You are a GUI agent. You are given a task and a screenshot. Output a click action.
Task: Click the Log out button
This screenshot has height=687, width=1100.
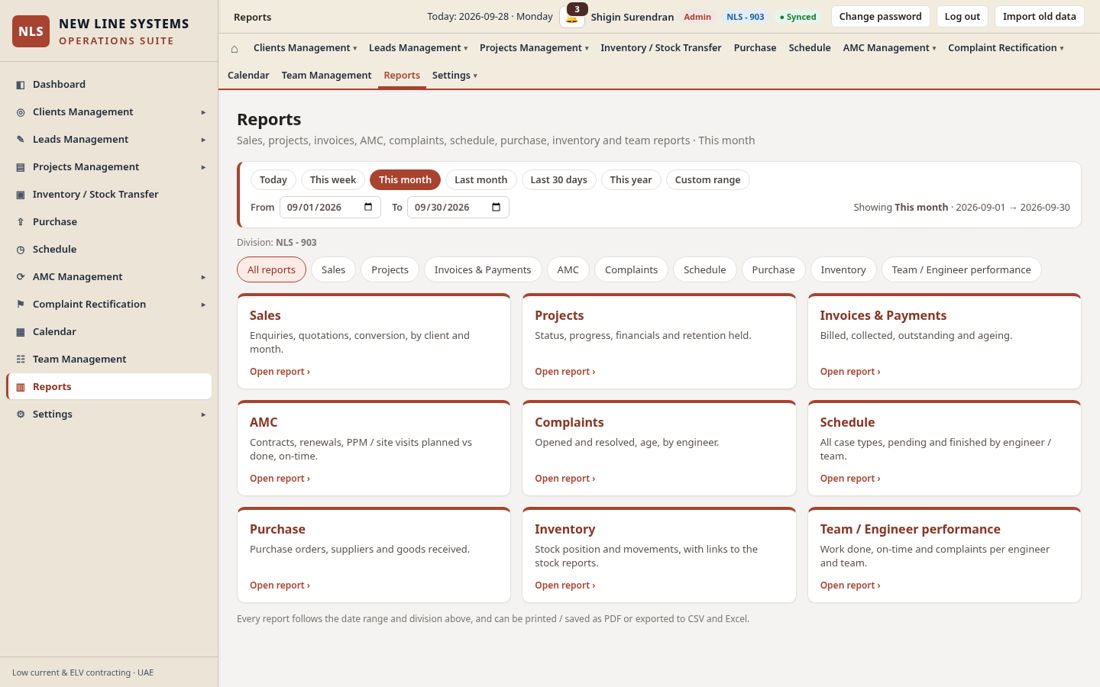(962, 16)
